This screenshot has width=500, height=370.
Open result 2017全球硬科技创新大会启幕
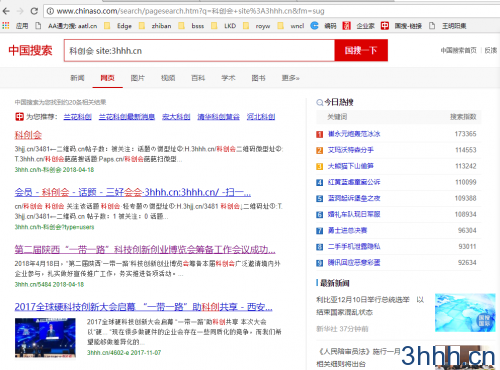click(143, 307)
